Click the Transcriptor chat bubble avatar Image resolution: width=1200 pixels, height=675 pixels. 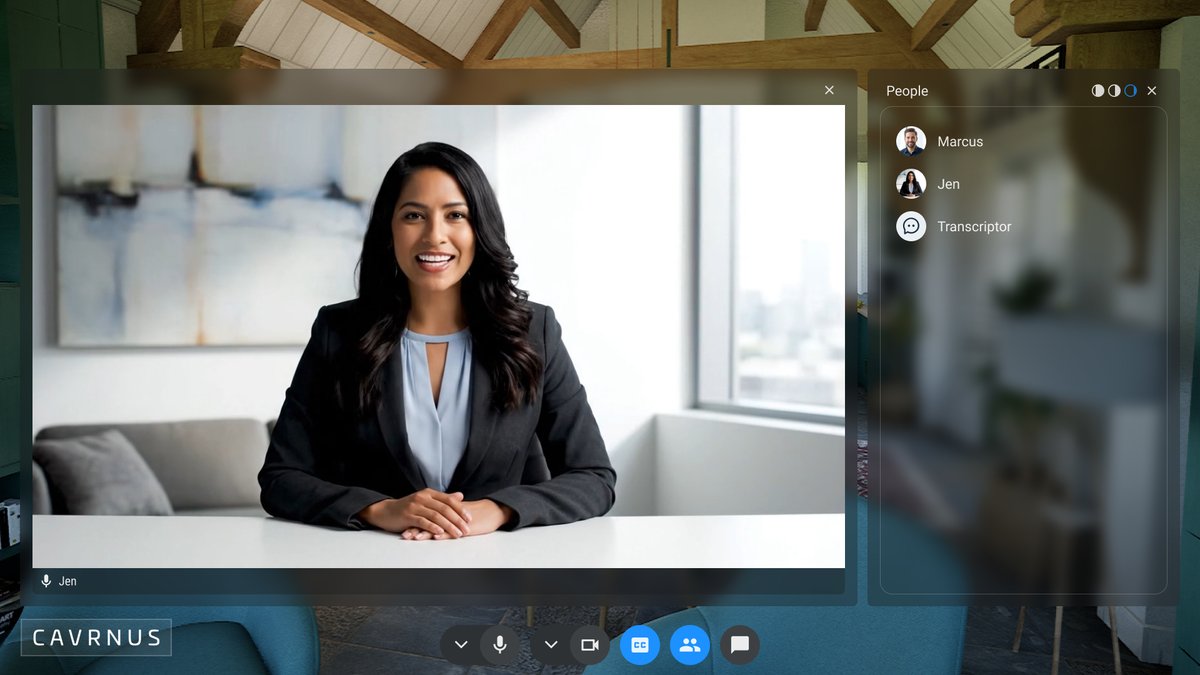click(x=911, y=226)
